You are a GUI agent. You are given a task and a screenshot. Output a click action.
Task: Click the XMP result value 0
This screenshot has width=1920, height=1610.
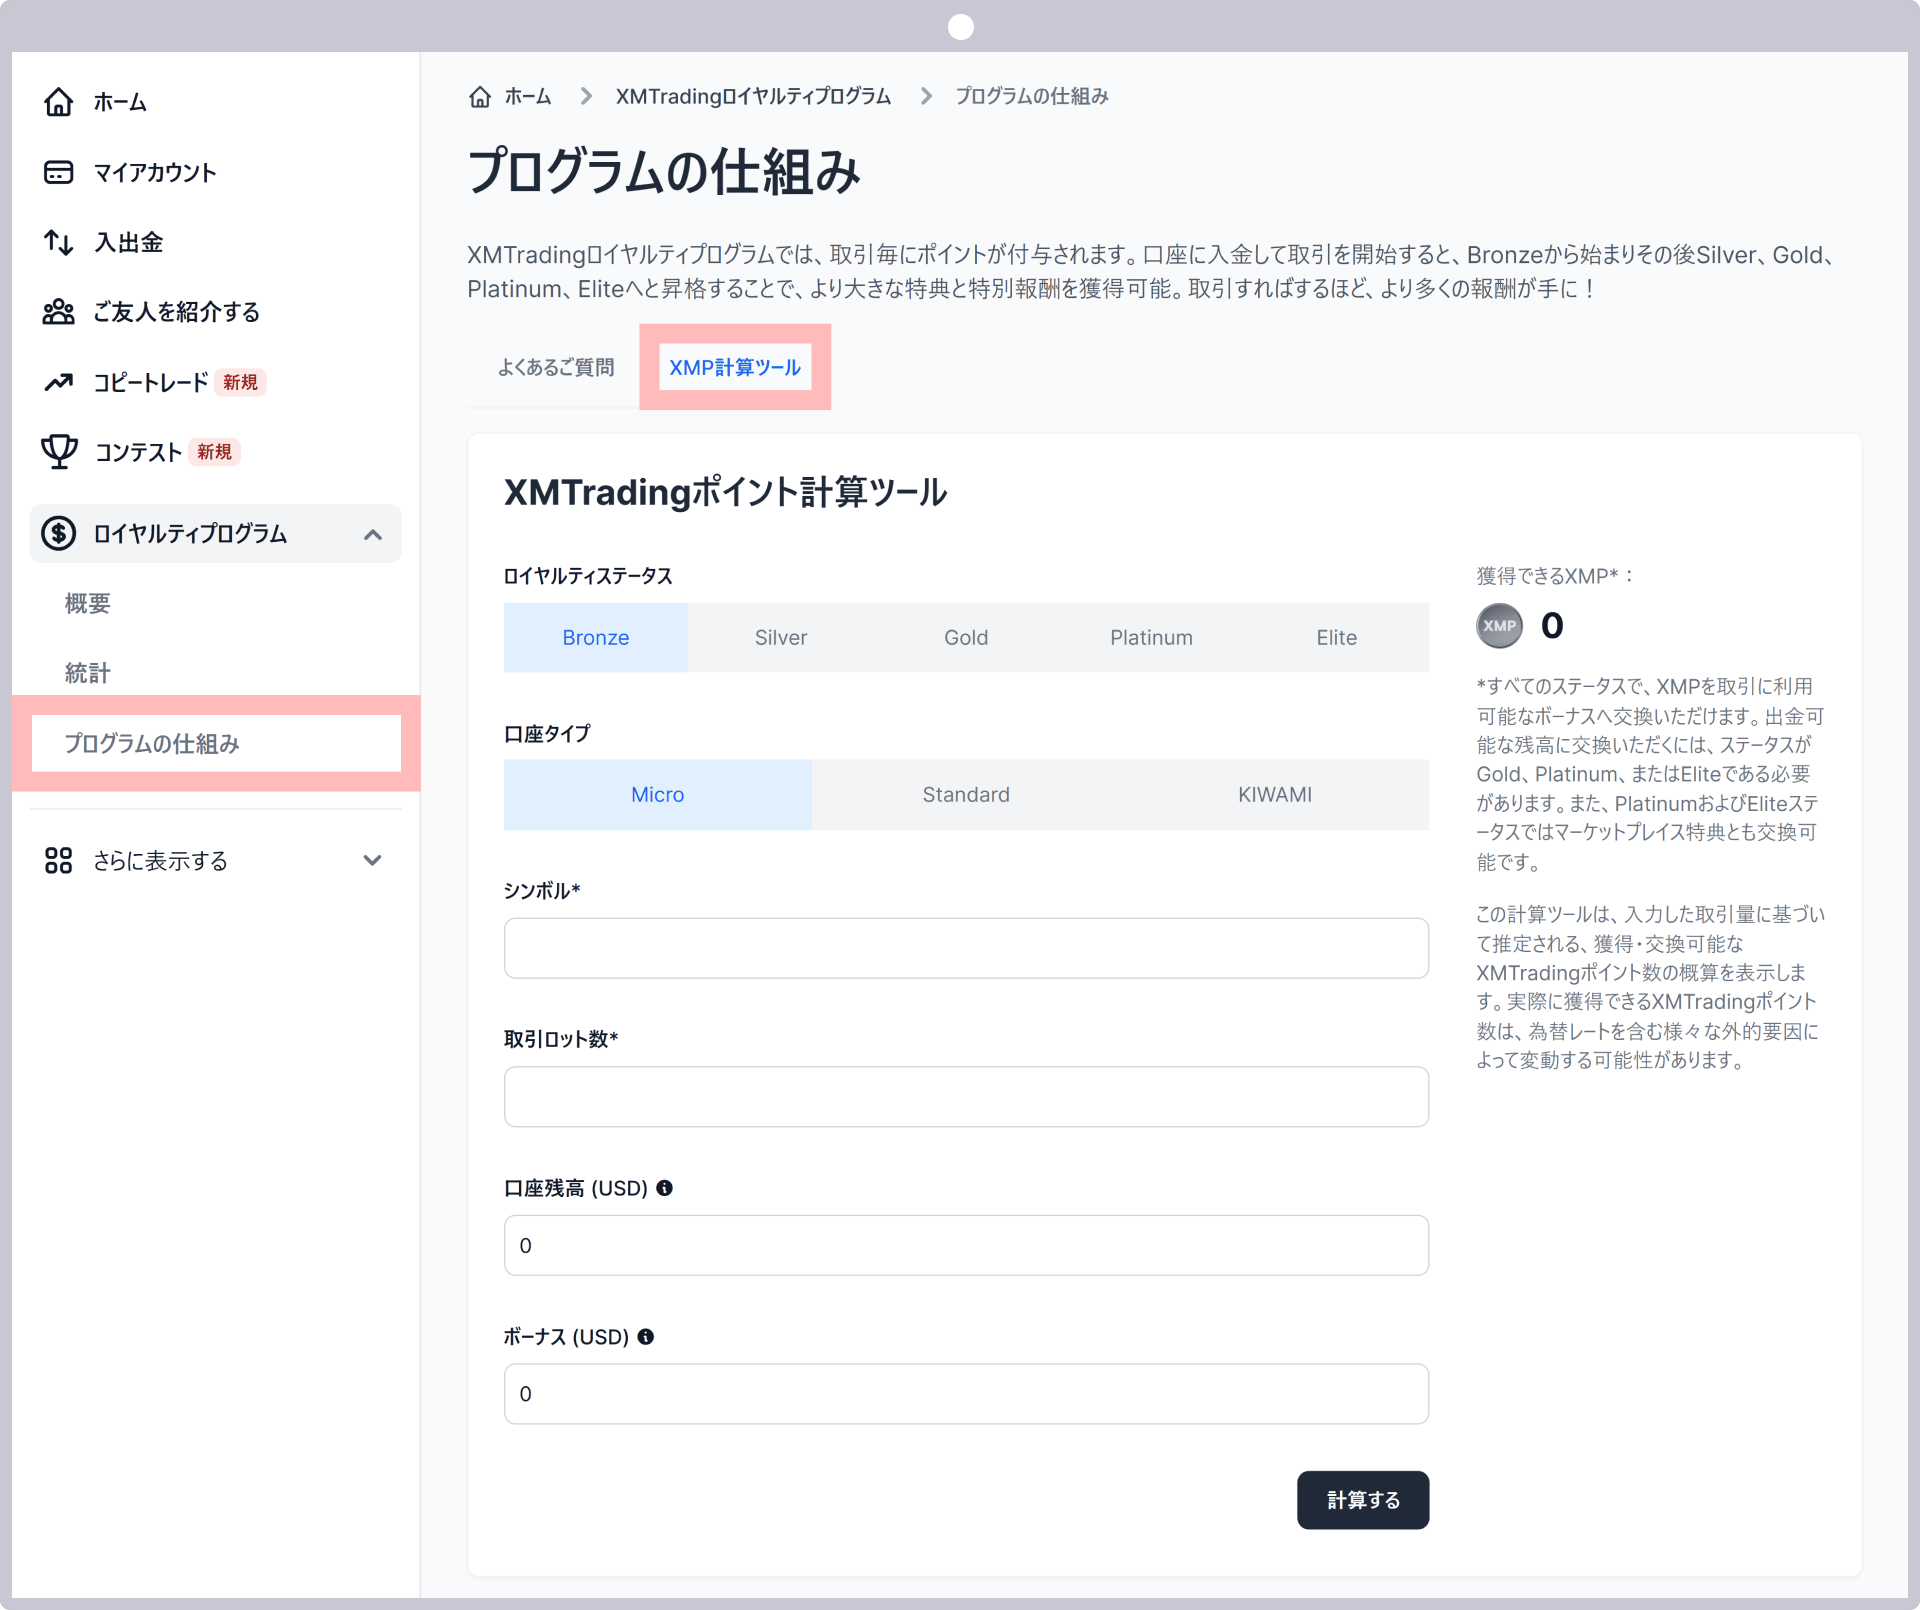[1552, 626]
